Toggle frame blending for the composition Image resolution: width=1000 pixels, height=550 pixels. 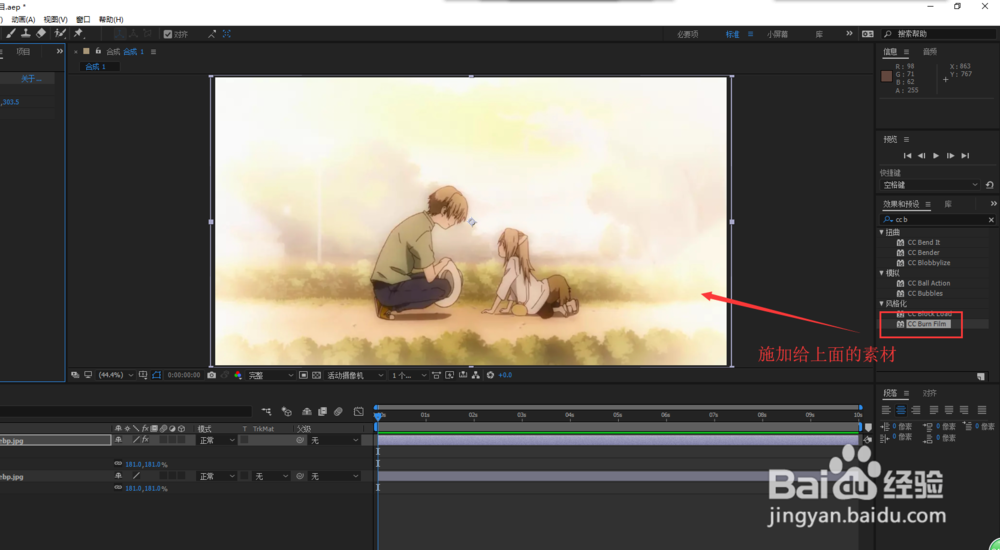tap(322, 412)
